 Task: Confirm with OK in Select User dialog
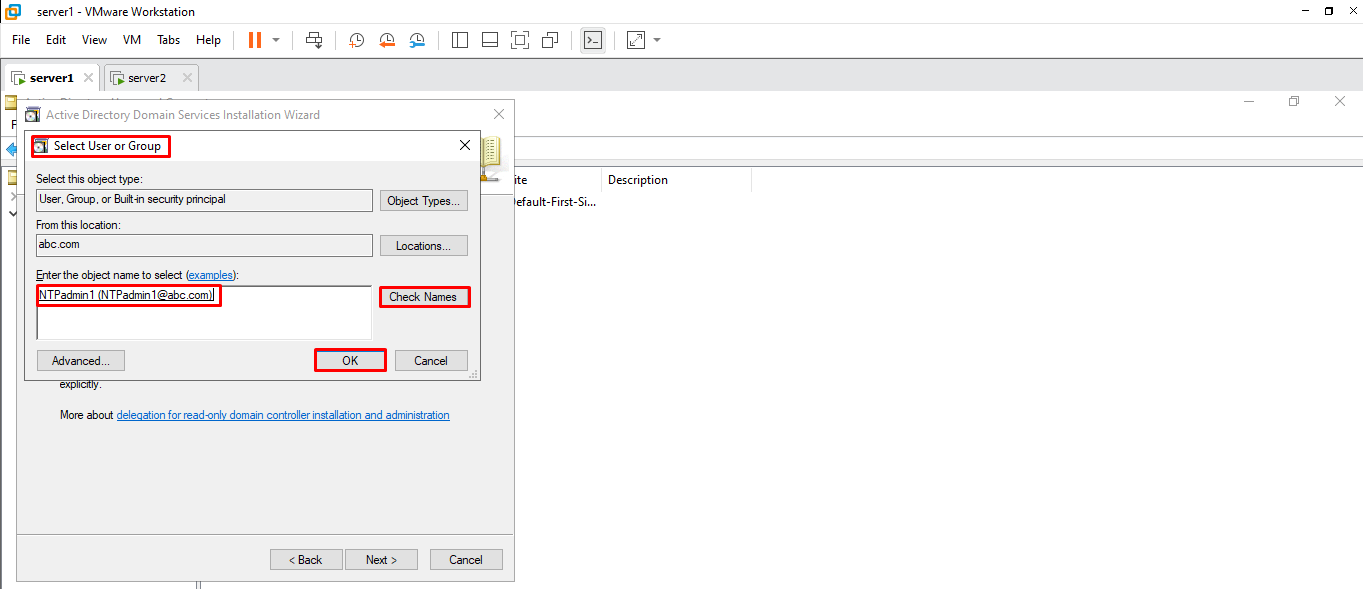pyautogui.click(x=350, y=361)
